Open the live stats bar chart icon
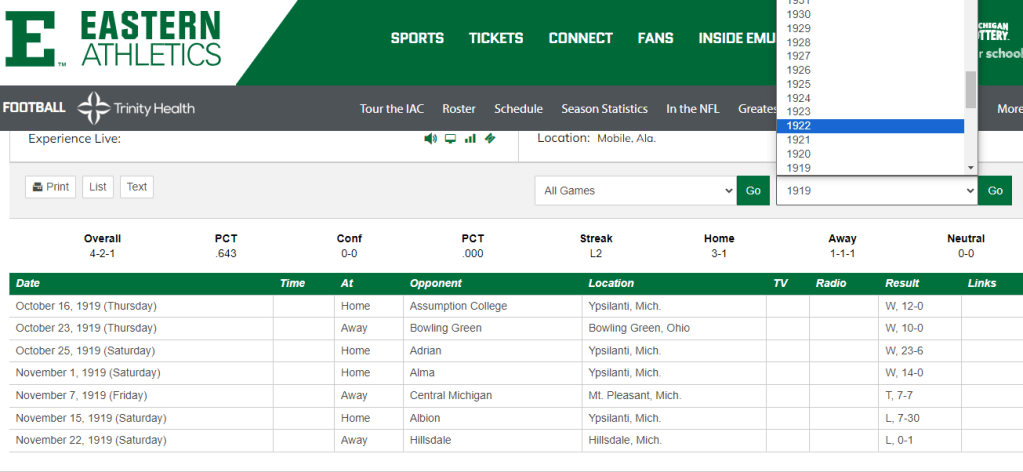Viewport: 1023px width, 472px height. (x=470, y=139)
